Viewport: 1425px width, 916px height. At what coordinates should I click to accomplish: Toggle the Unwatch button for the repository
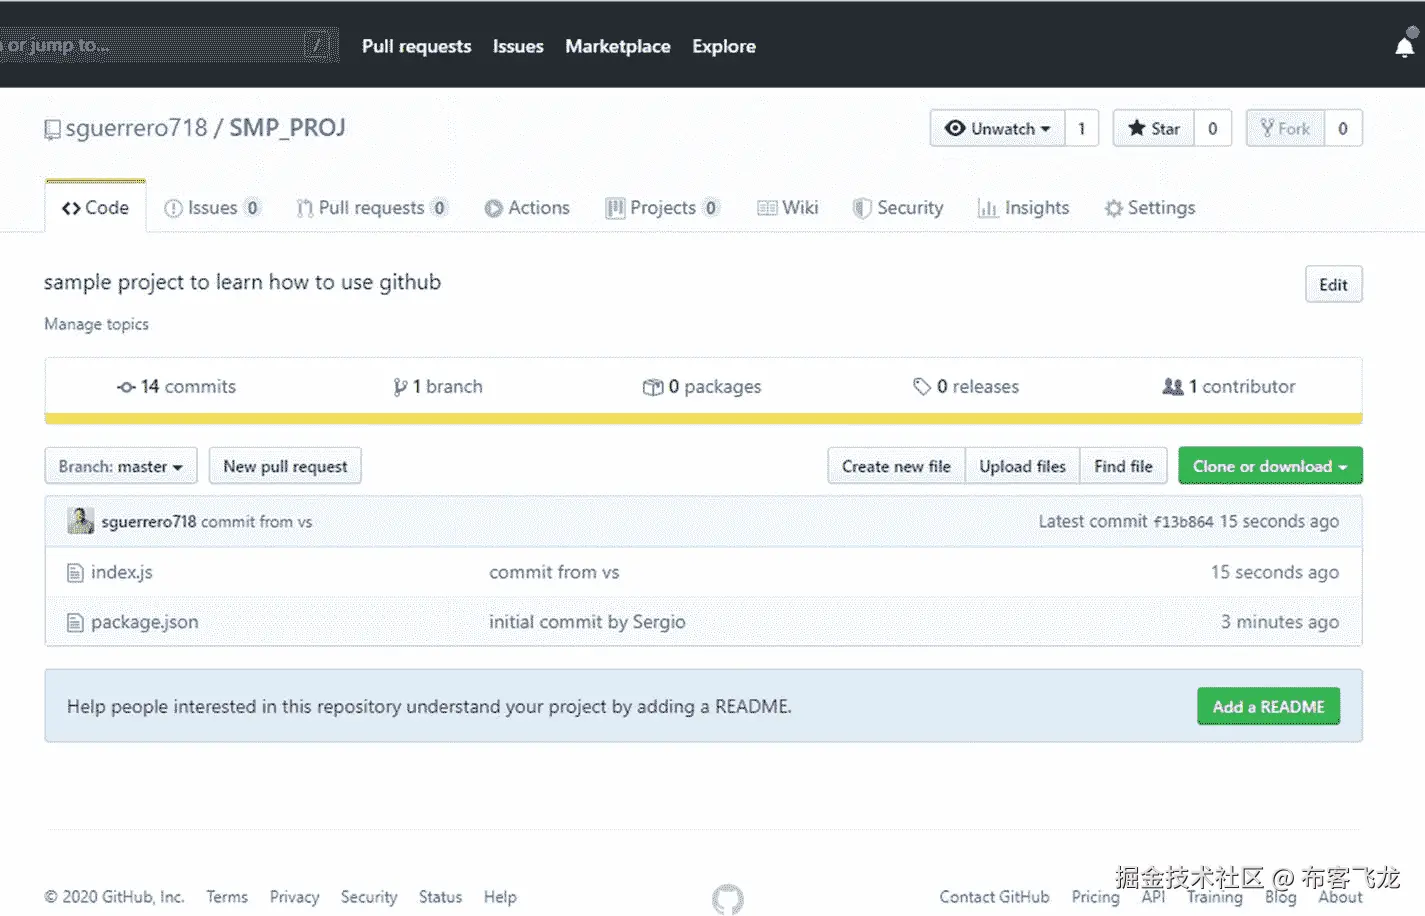coord(997,129)
